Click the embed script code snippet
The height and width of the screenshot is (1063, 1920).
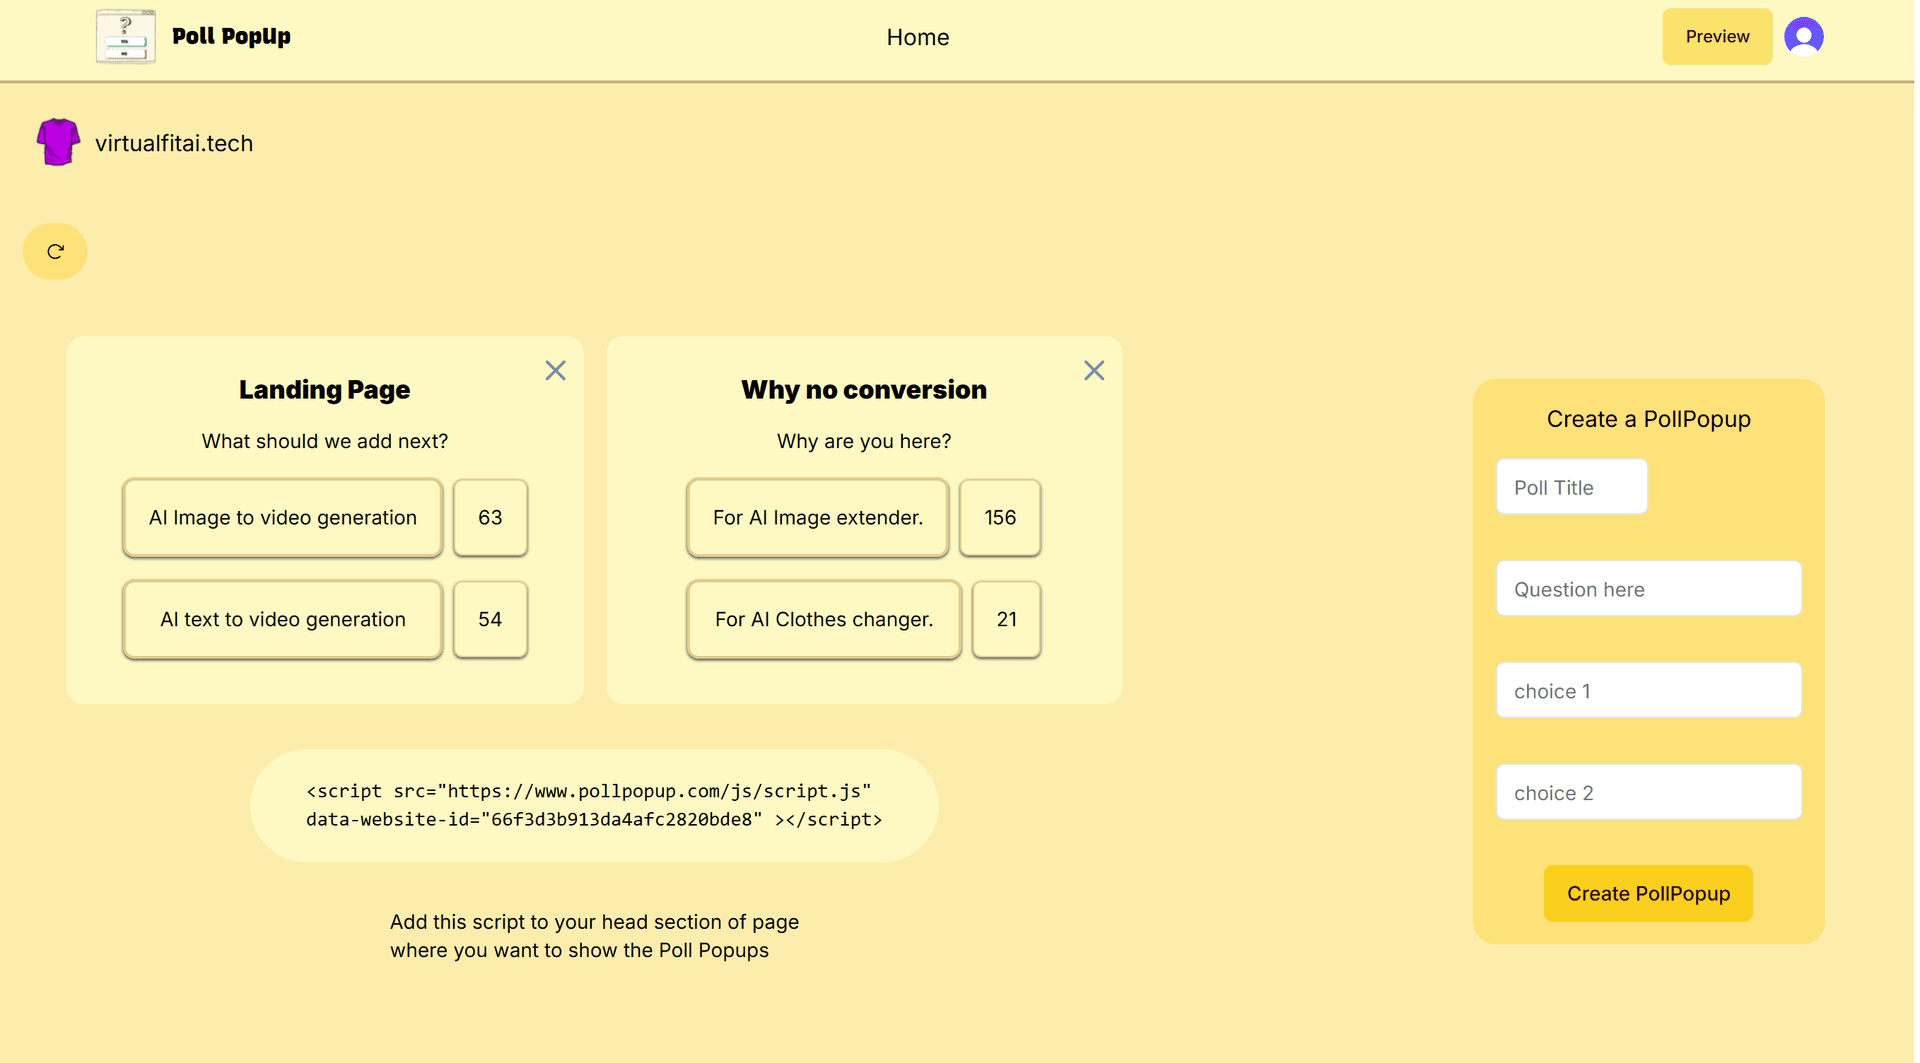click(x=593, y=805)
